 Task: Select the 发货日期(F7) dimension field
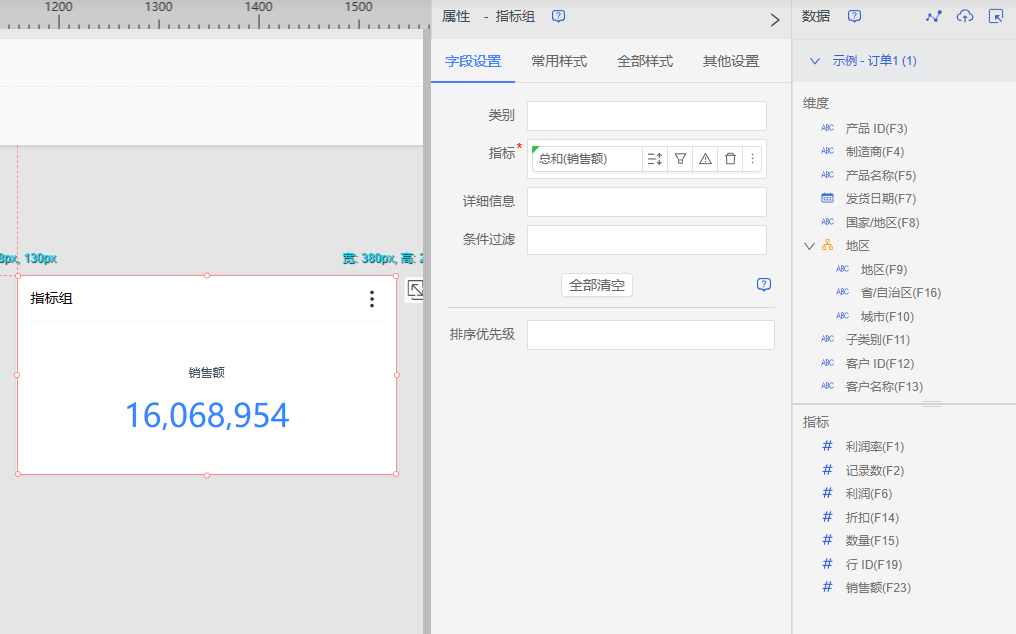[x=880, y=199]
